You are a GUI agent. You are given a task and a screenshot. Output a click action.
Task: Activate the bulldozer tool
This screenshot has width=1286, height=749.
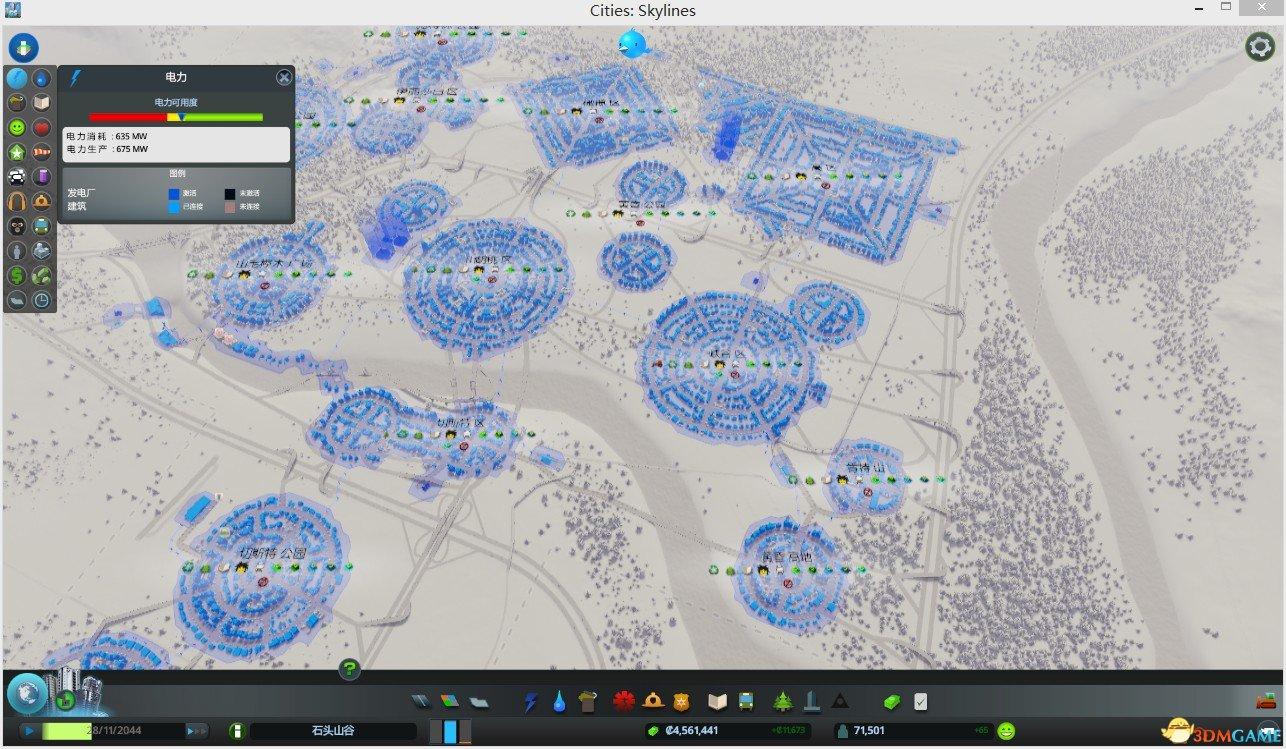pyautogui.click(x=1266, y=701)
